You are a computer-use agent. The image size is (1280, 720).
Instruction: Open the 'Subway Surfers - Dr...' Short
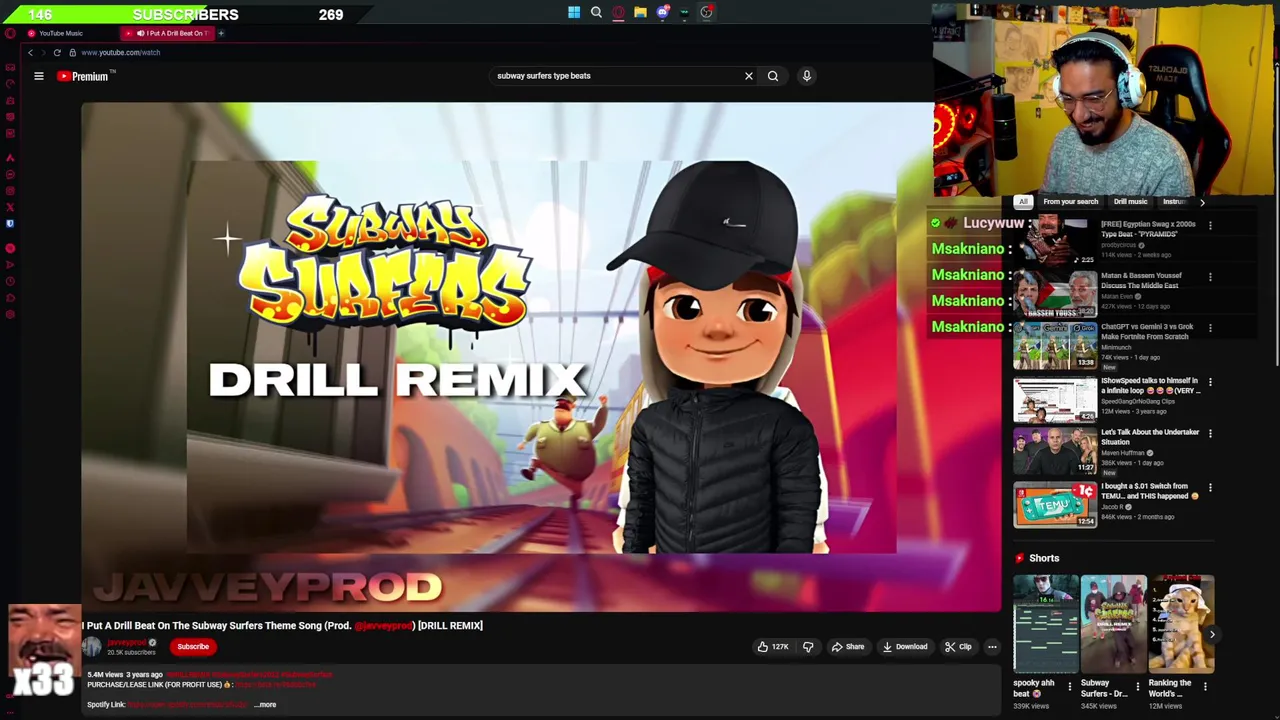pyautogui.click(x=1113, y=624)
